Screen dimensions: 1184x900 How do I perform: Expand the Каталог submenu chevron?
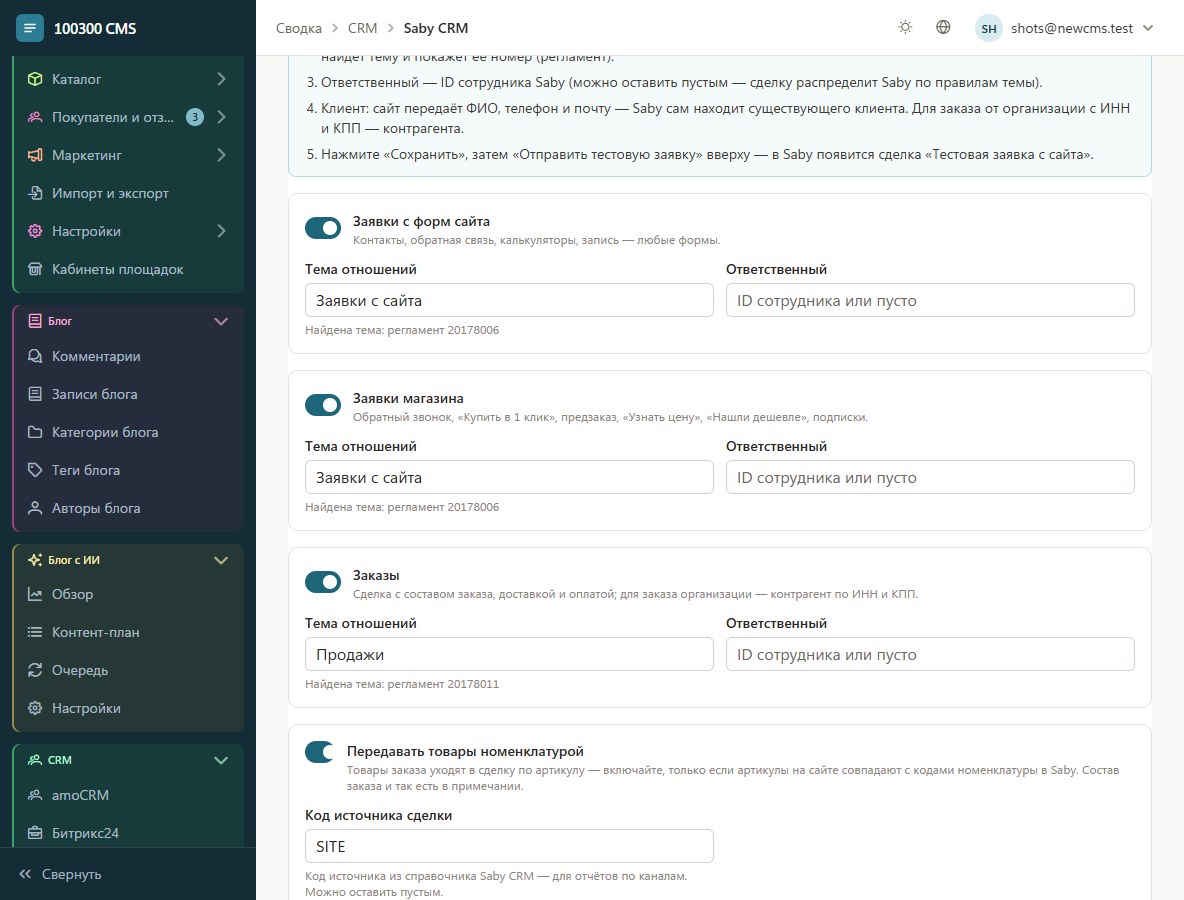point(221,79)
